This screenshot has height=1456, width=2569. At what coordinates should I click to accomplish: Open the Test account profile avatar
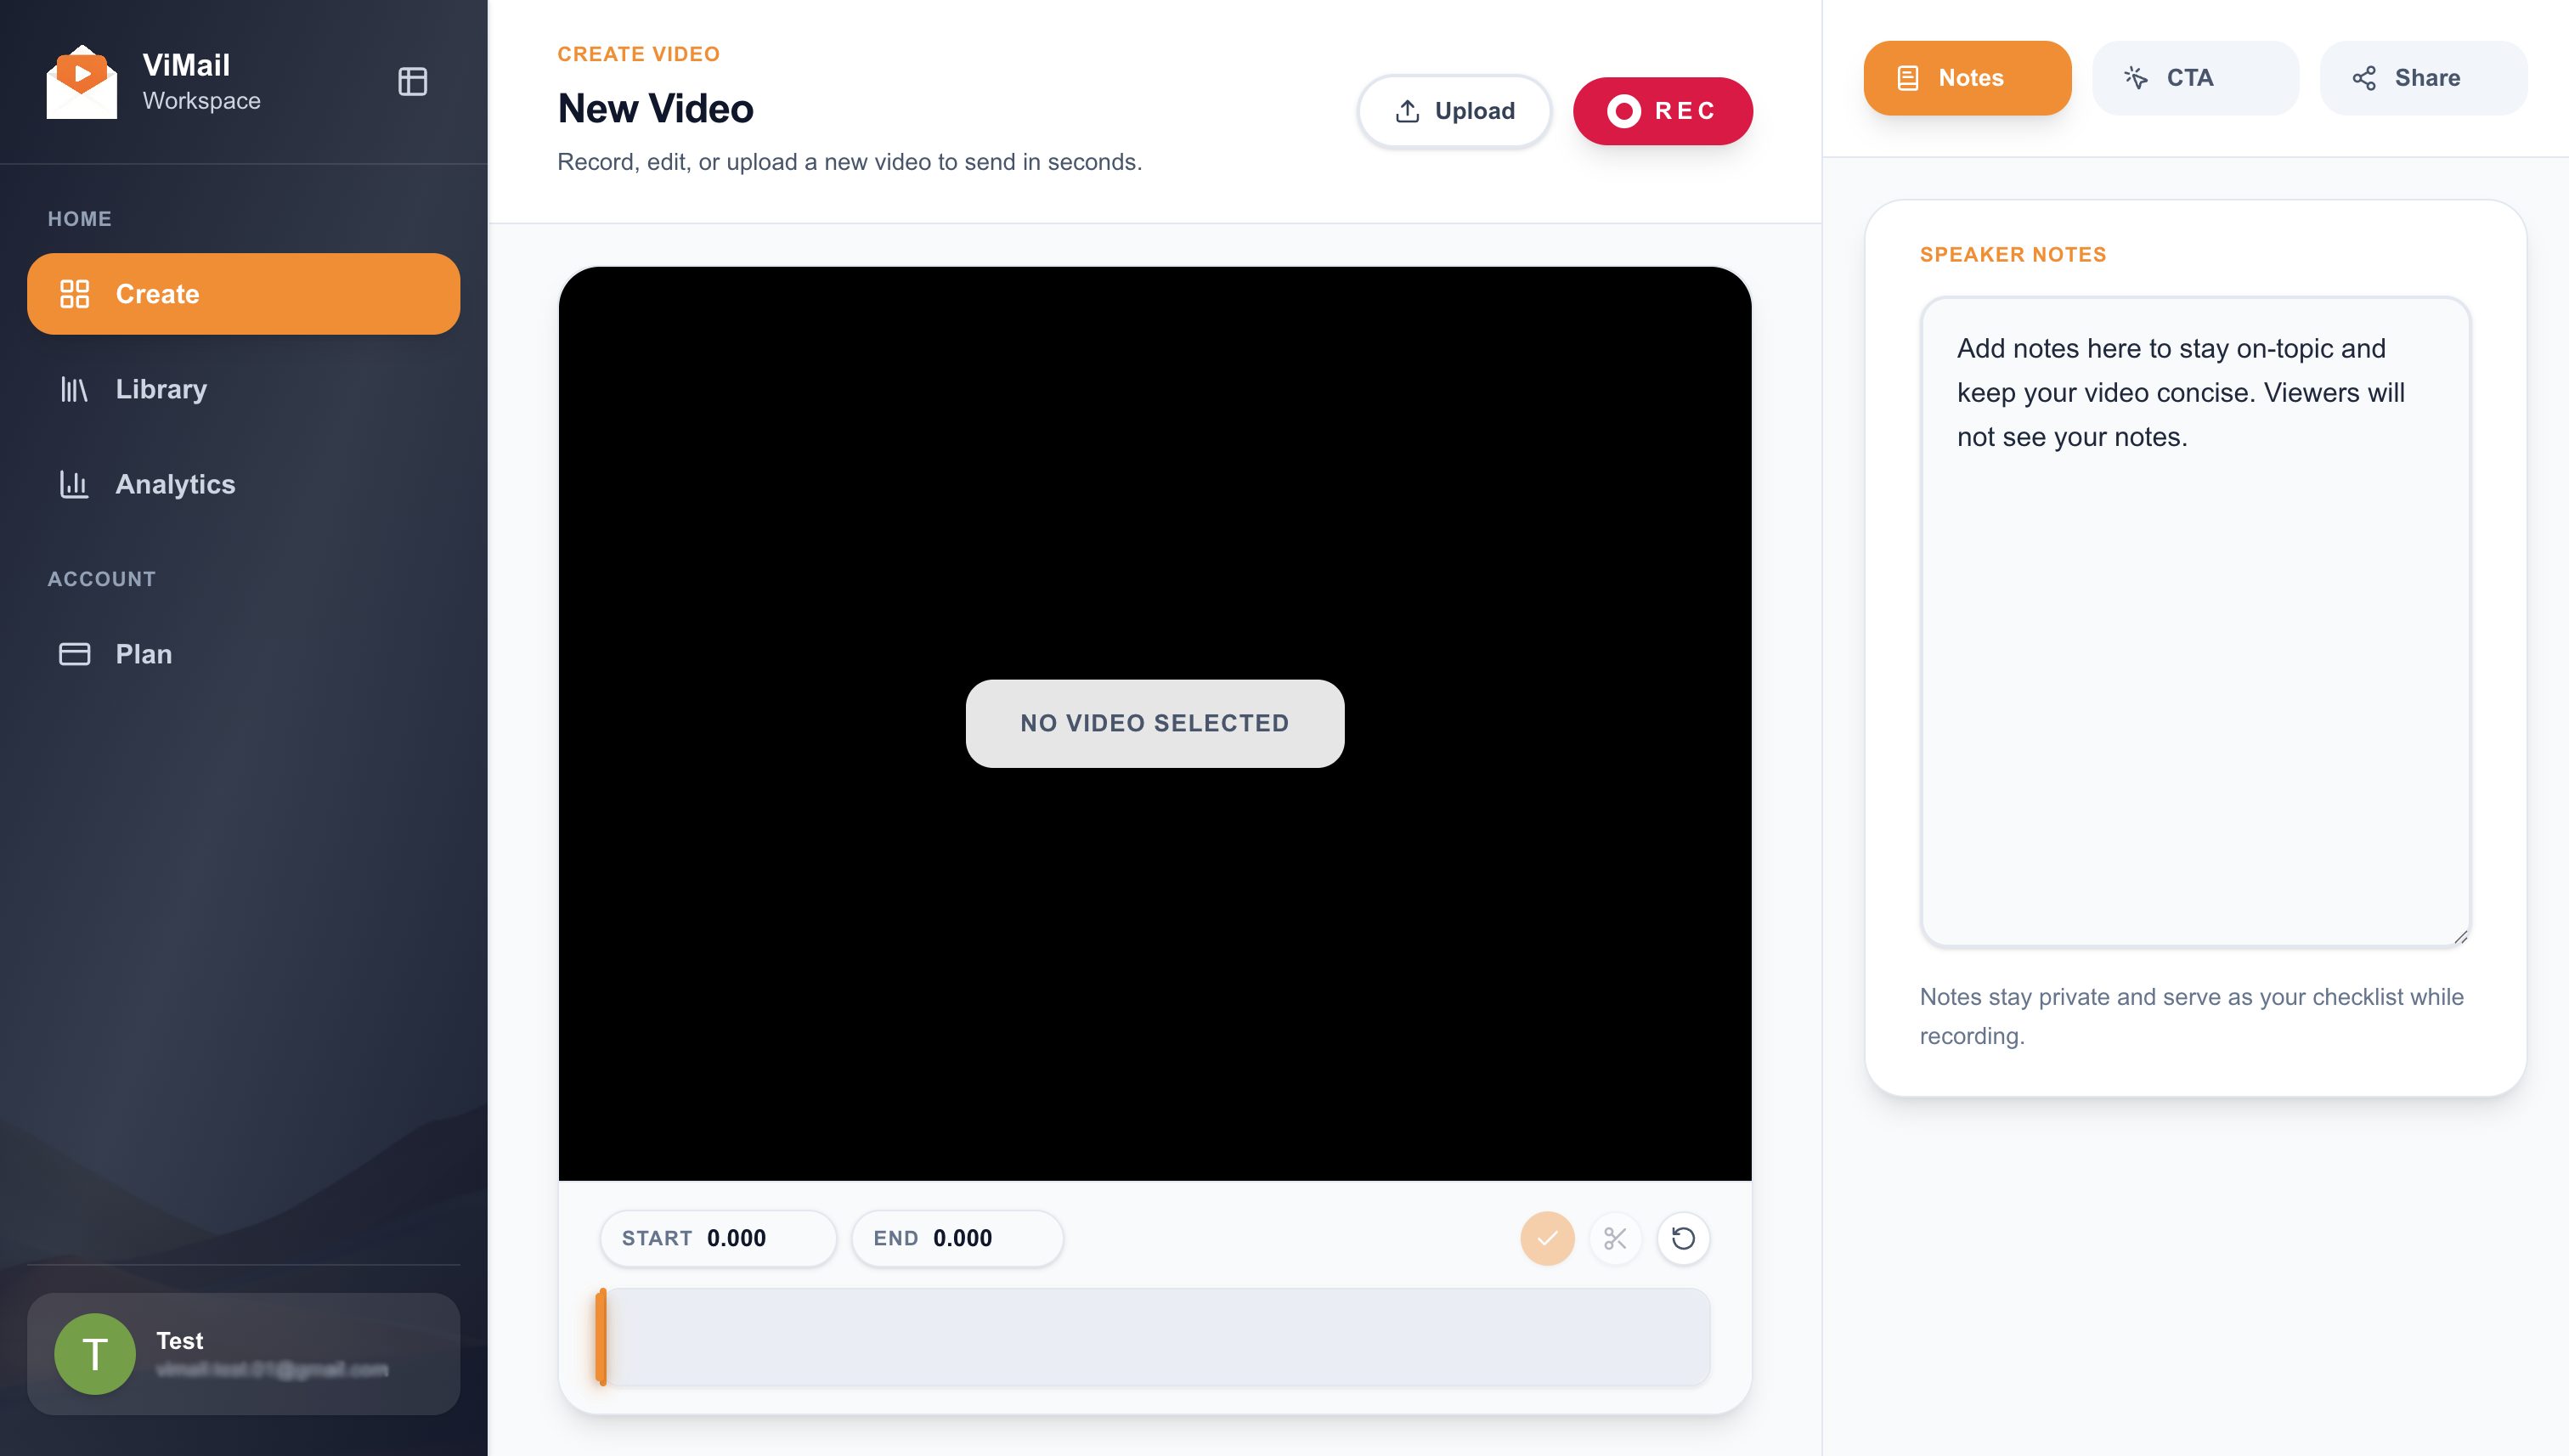pyautogui.click(x=97, y=1353)
